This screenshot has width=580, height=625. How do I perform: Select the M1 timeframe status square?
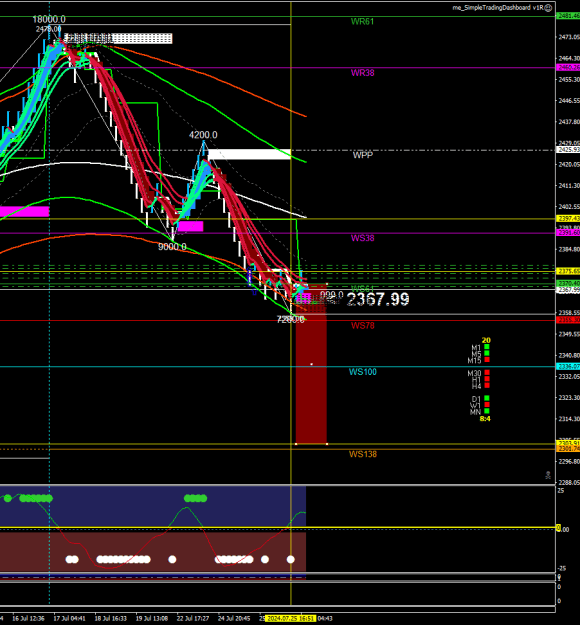[x=487, y=347]
